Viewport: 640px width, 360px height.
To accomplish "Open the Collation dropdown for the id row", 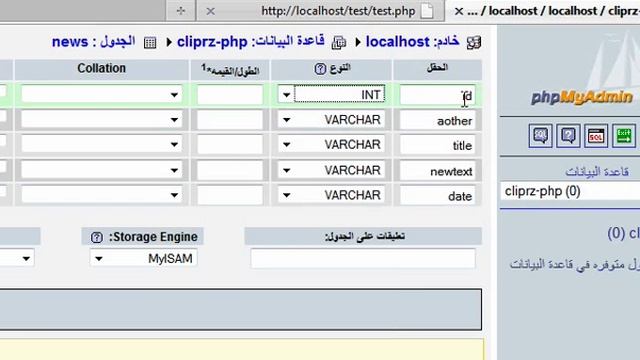I will (102, 95).
